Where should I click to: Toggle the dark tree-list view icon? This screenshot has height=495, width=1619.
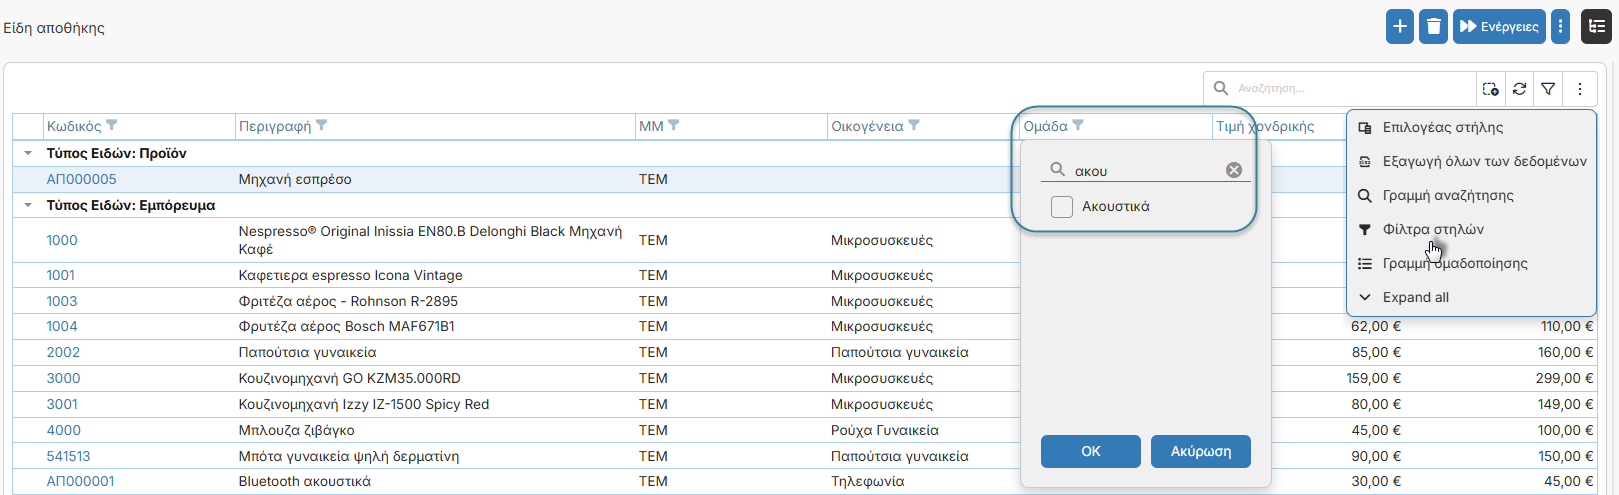tap(1597, 27)
